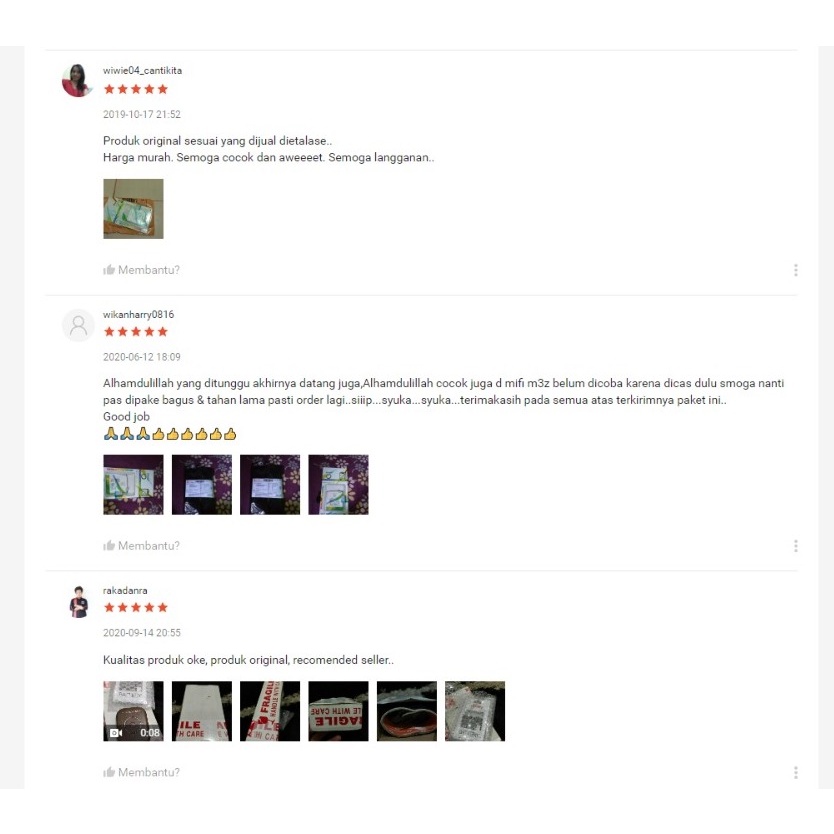Open wiwie04_cantikita's profile avatar
Image resolution: width=834 pixels, height=834 pixels.
tap(78, 80)
